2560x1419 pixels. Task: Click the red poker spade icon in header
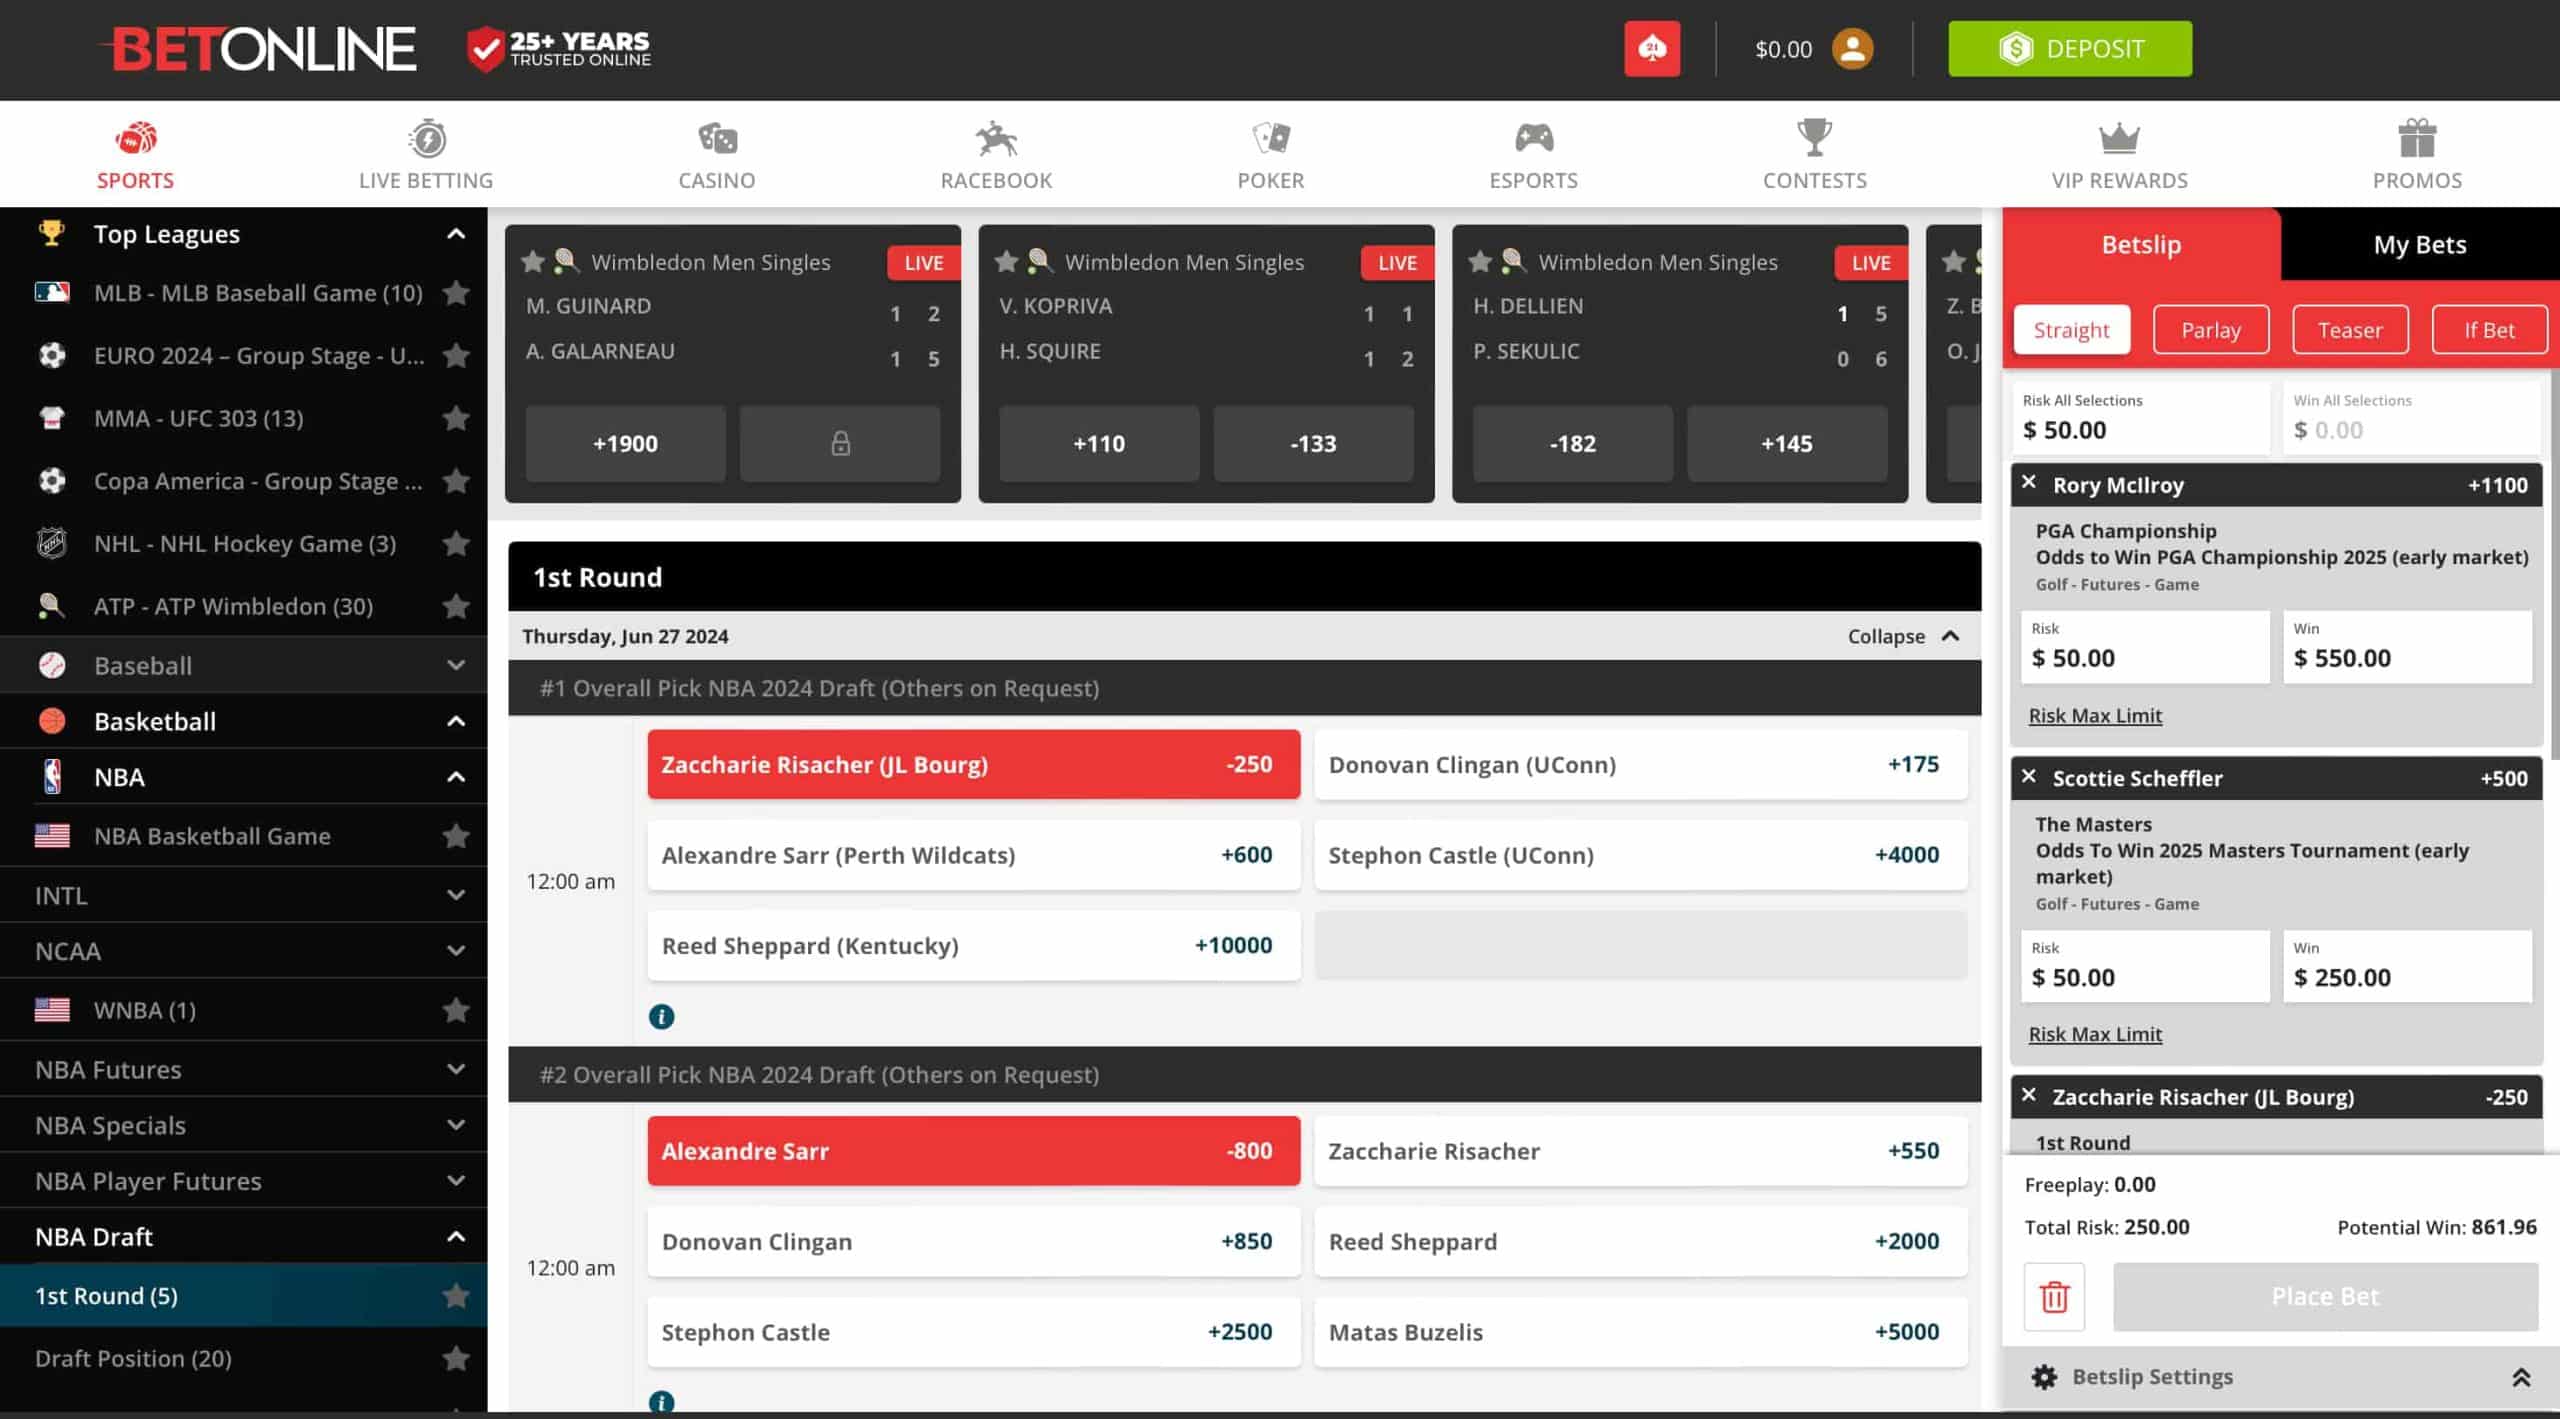(1652, 48)
